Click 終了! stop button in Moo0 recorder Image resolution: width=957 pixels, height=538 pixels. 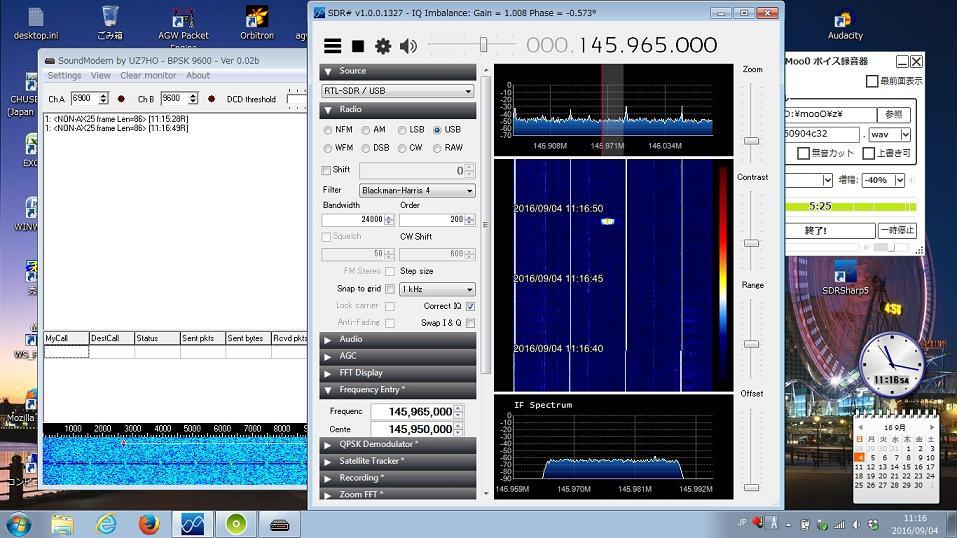(830, 231)
